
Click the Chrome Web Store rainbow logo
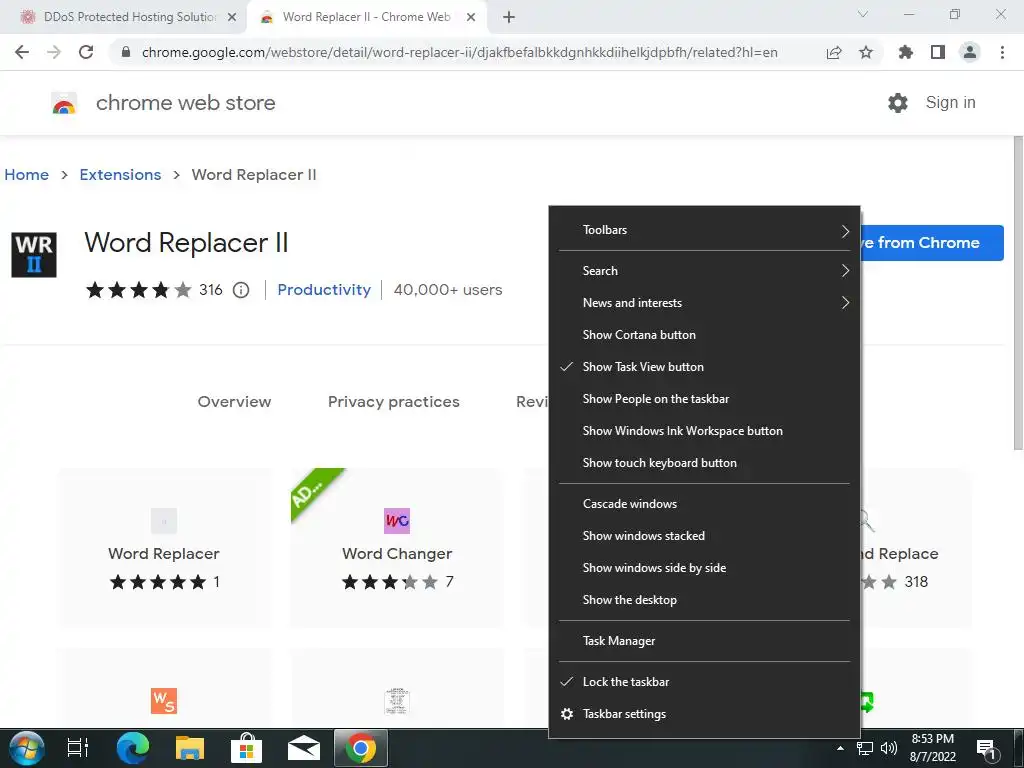coord(64,103)
